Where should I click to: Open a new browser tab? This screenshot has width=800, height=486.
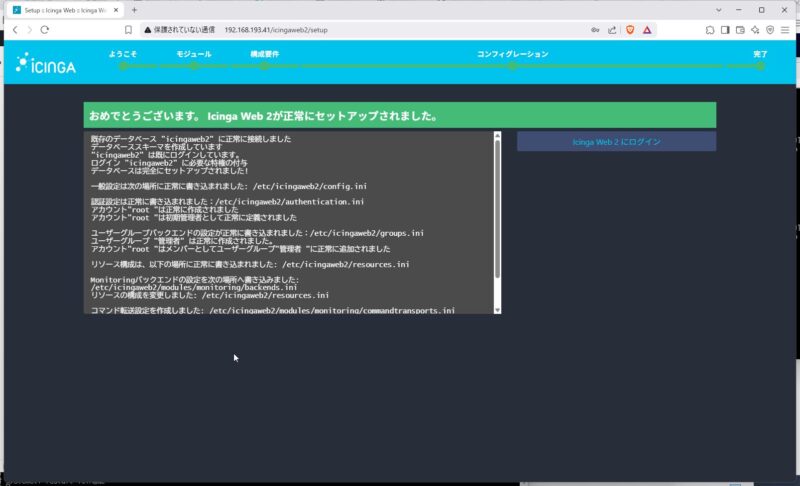pos(134,10)
